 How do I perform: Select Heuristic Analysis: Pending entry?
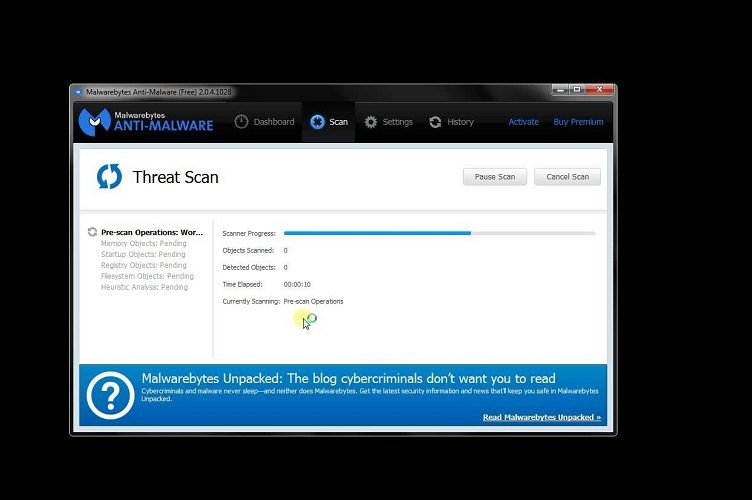click(x=144, y=287)
